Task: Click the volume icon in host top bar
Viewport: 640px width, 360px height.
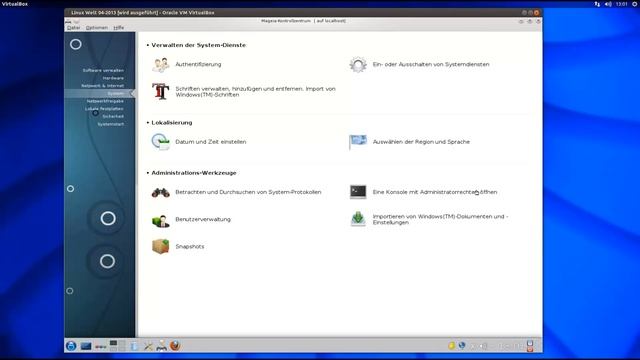Action: [608, 4]
